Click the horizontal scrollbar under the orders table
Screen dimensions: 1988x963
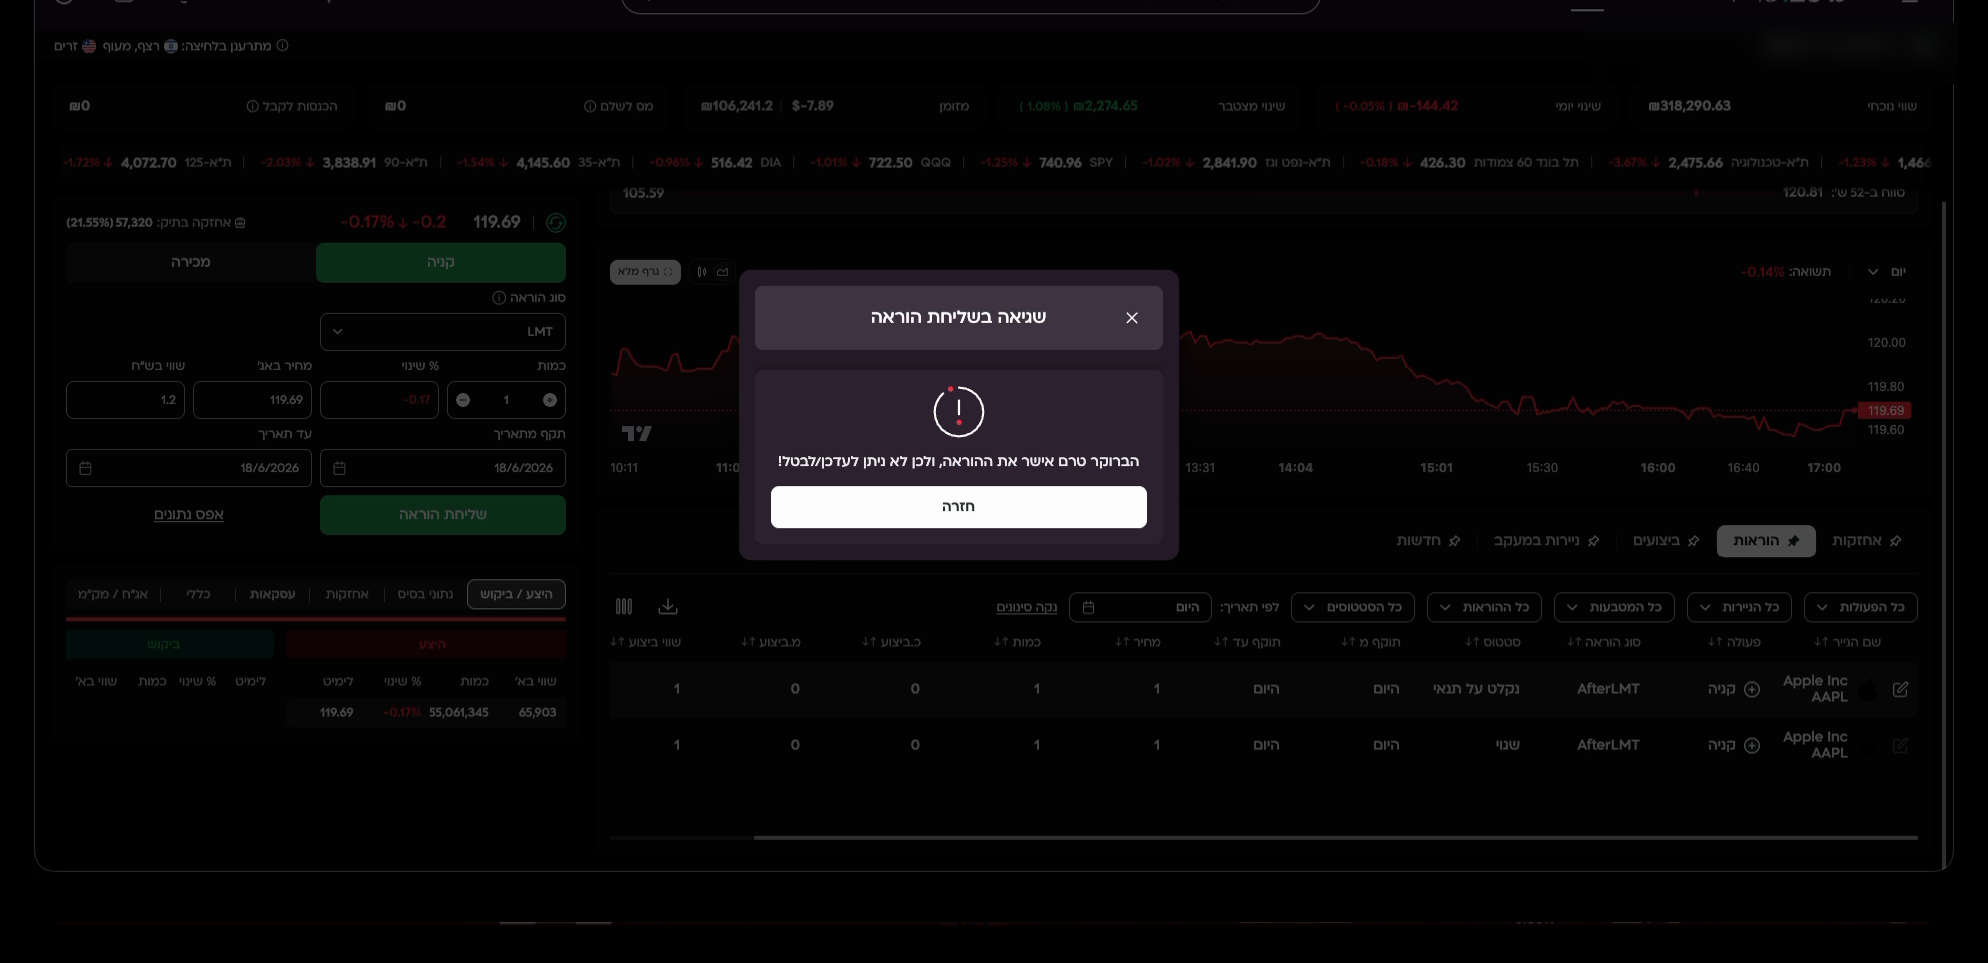(1335, 837)
